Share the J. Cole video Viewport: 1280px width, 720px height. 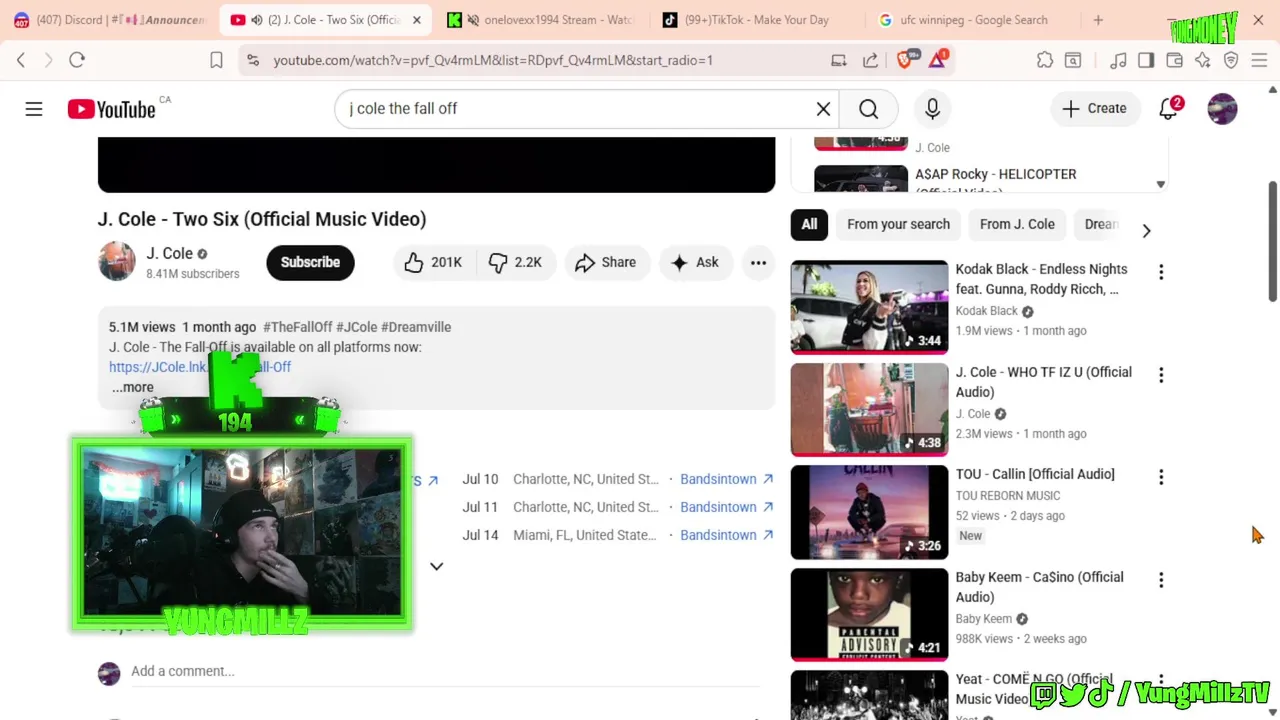(606, 262)
